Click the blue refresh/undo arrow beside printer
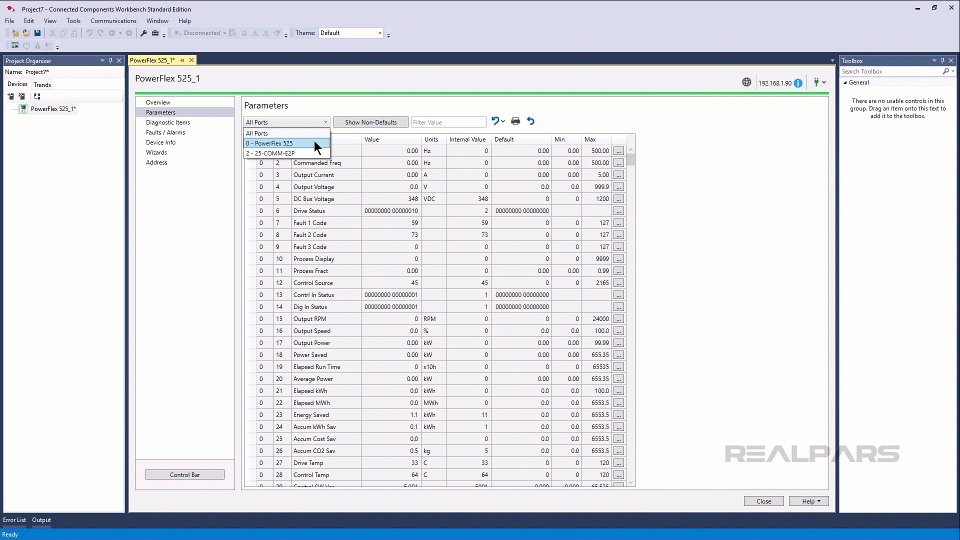This screenshot has width=960, height=540. pos(531,121)
